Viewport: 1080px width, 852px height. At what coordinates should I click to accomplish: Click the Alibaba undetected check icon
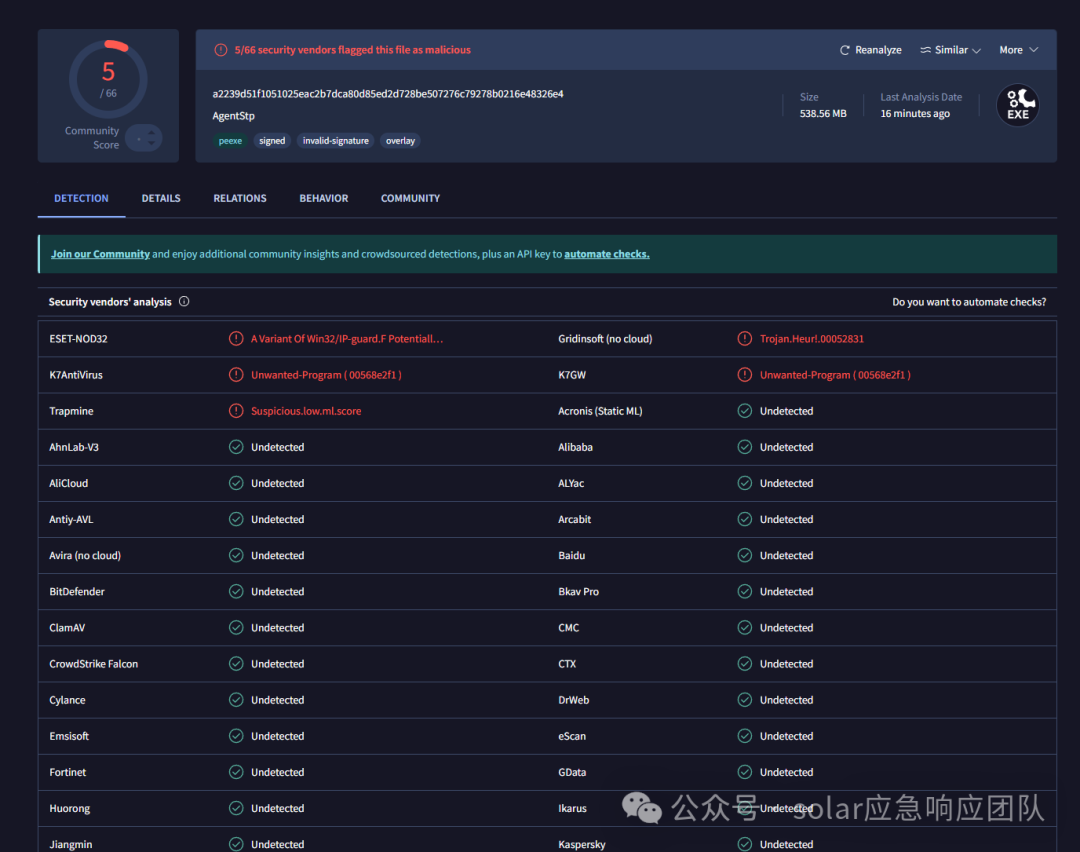pyautogui.click(x=745, y=447)
